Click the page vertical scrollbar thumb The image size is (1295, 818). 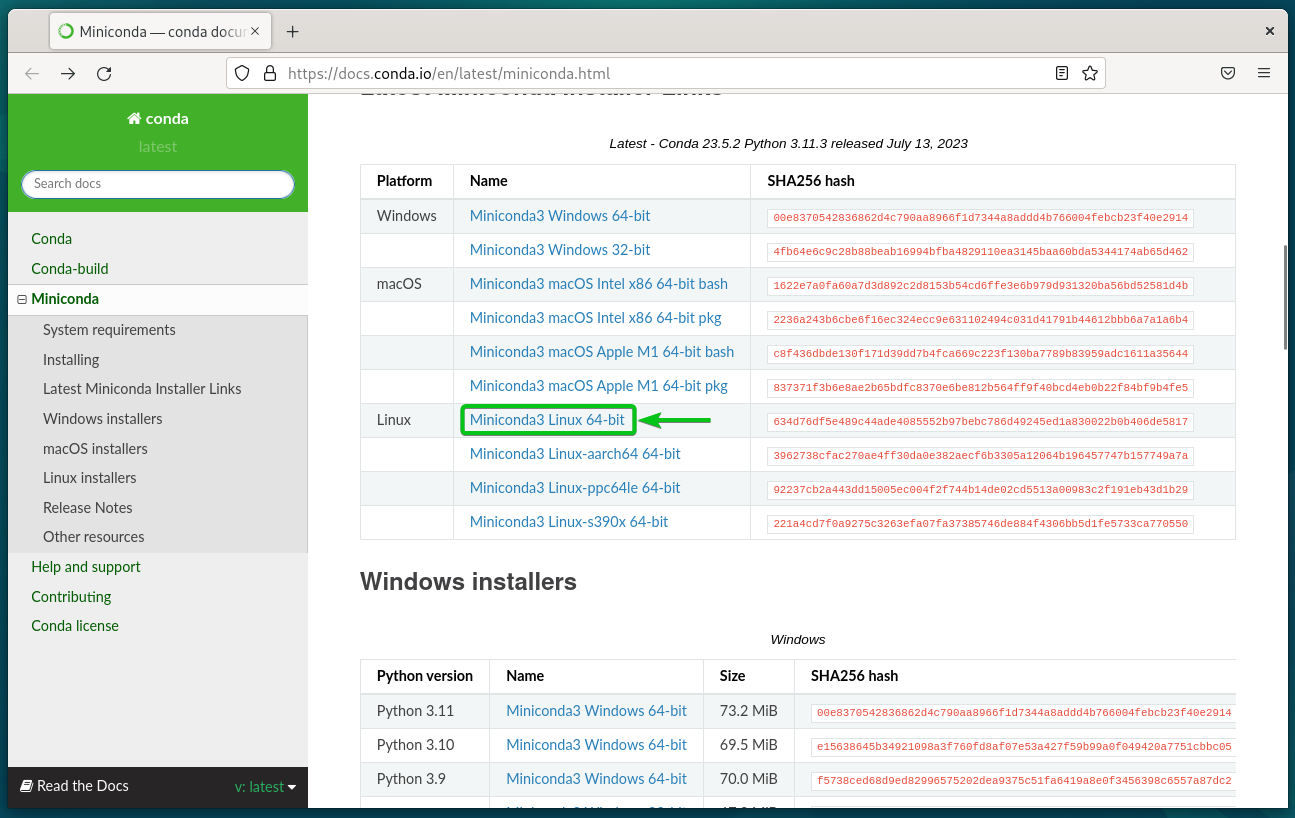[1286, 296]
